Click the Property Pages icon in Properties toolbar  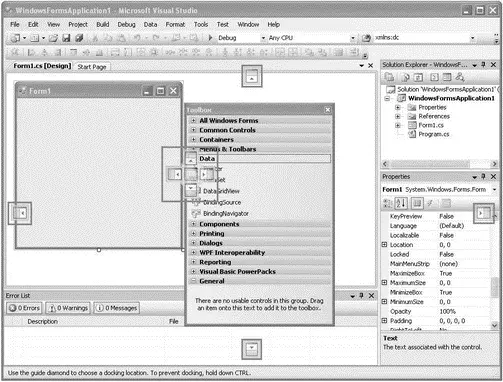[446, 203]
